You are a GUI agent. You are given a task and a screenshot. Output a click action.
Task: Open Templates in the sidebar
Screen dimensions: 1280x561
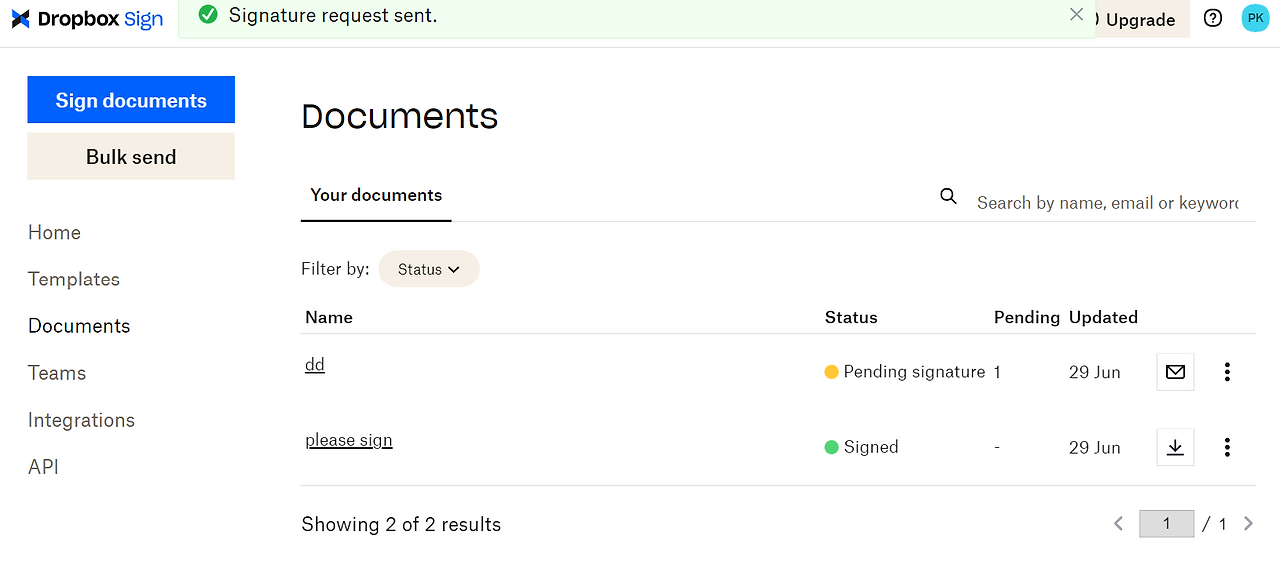(x=74, y=279)
